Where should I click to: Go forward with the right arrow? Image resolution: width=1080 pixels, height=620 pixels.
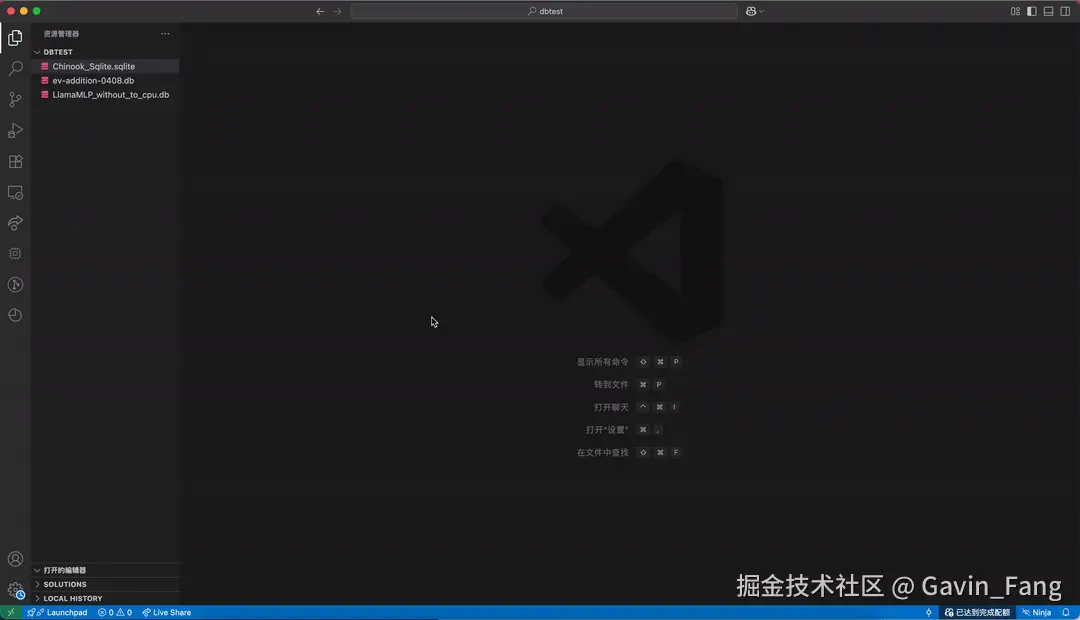tap(338, 11)
